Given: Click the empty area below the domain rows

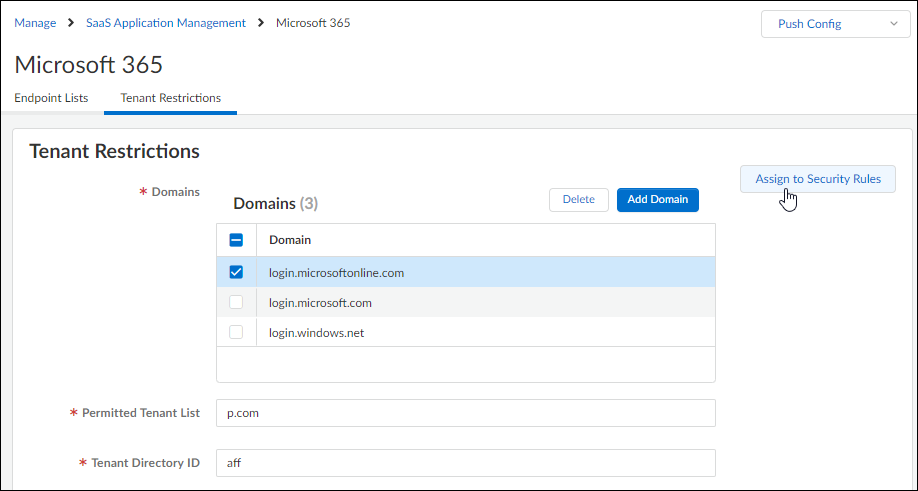Looking at the screenshot, I should (x=465, y=364).
